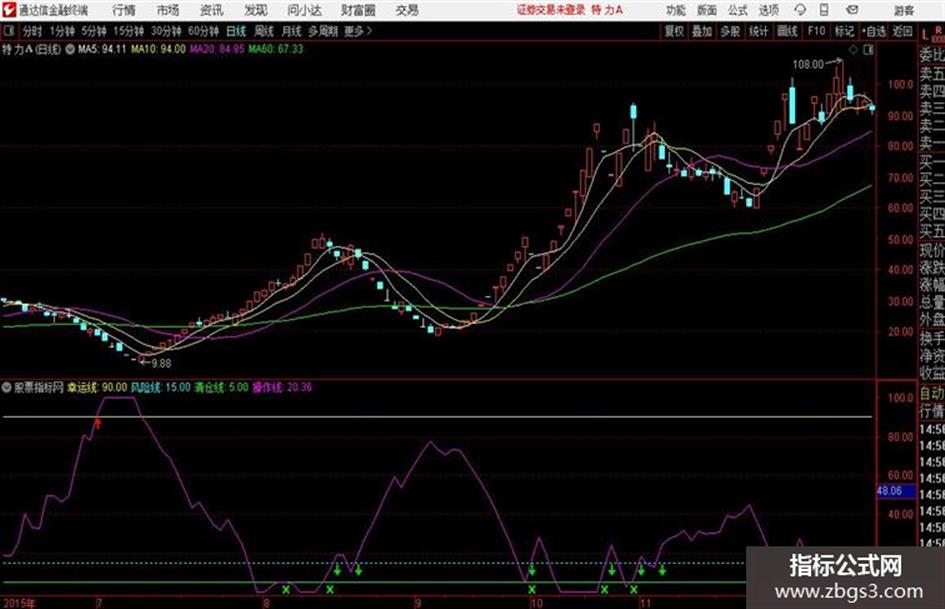The image size is (945, 609).
Task: Open the 选项 options menu
Action: (768, 10)
